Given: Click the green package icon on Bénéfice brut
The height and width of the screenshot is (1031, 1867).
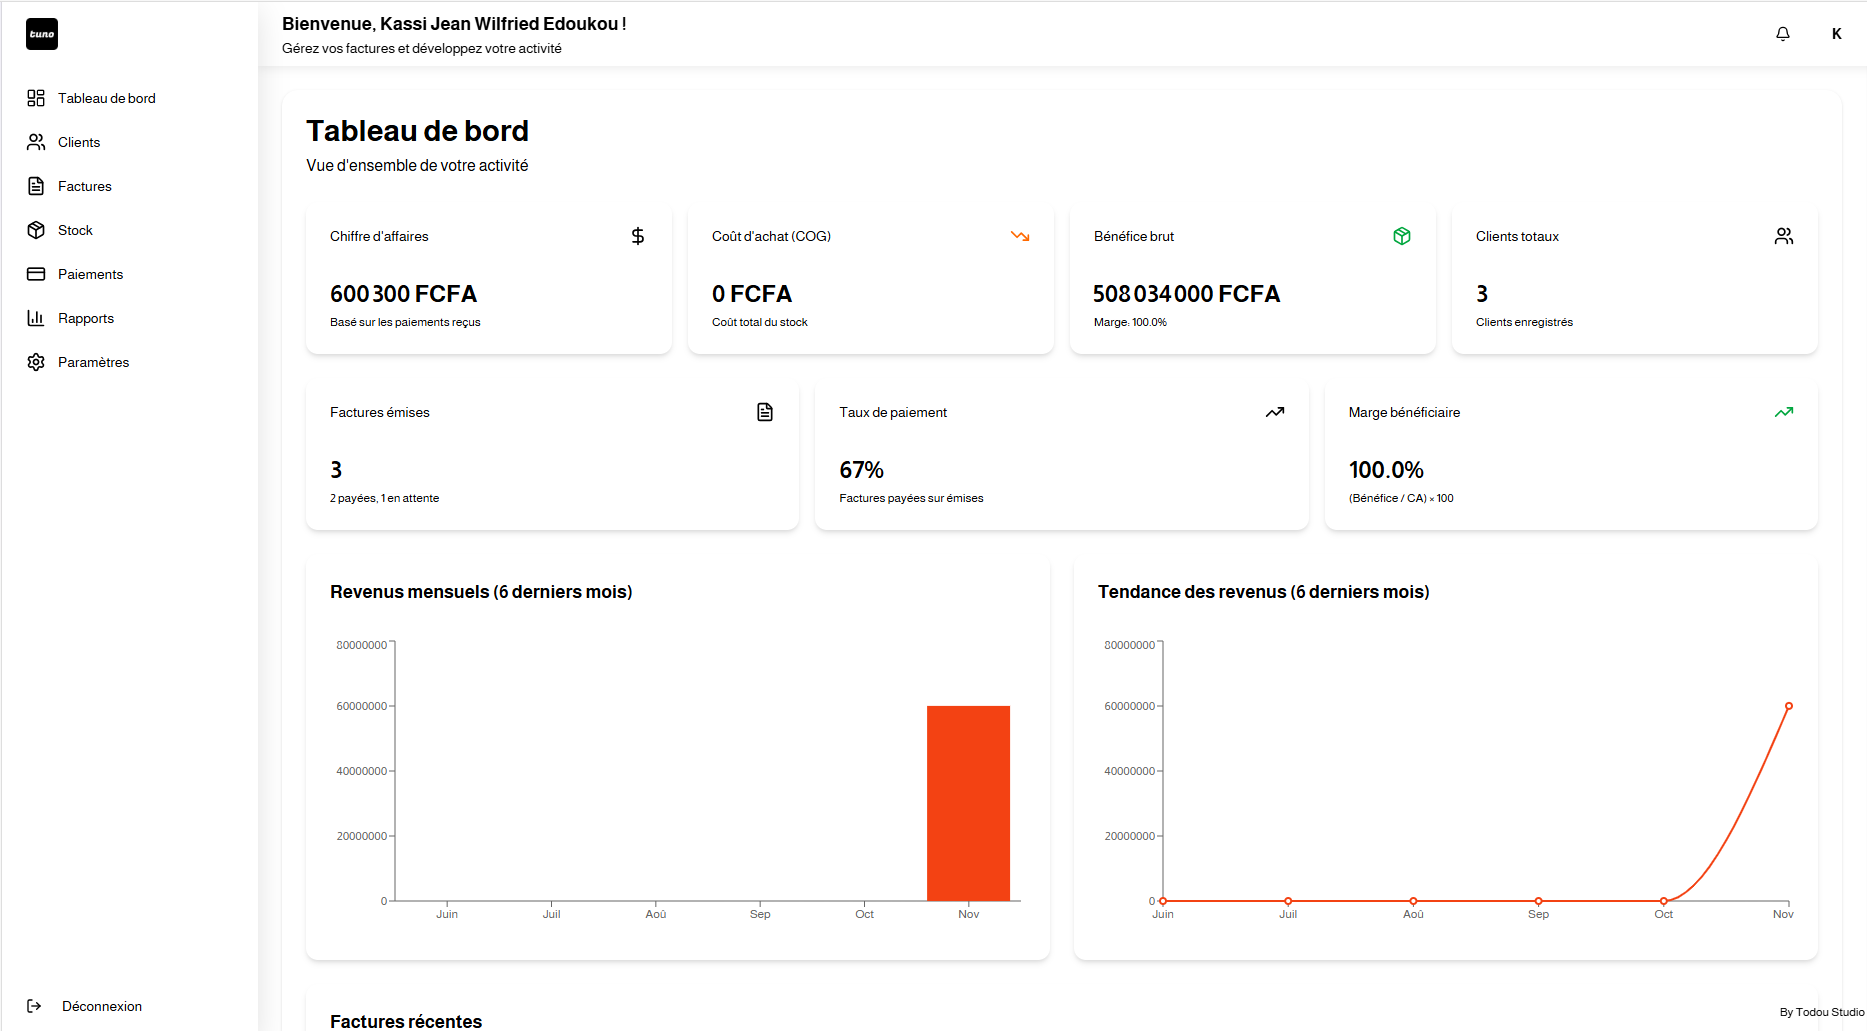Looking at the screenshot, I should [x=1402, y=236].
